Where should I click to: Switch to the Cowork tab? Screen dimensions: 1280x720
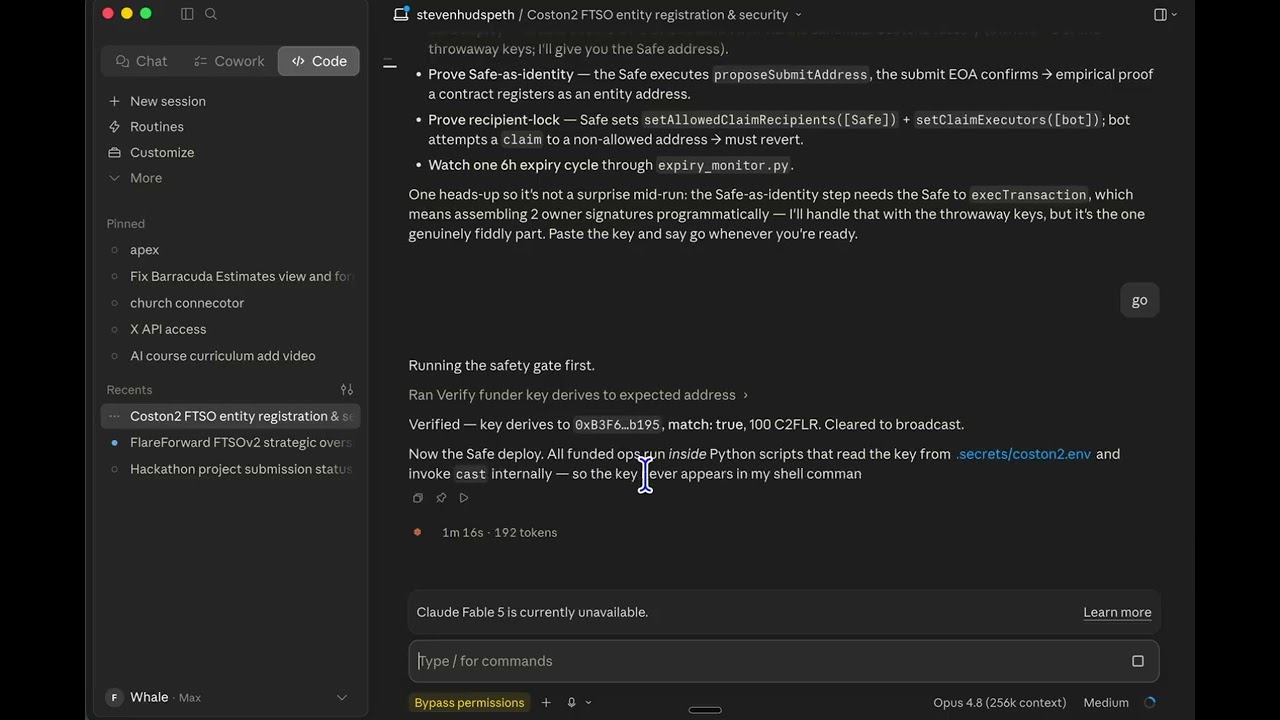(x=229, y=61)
